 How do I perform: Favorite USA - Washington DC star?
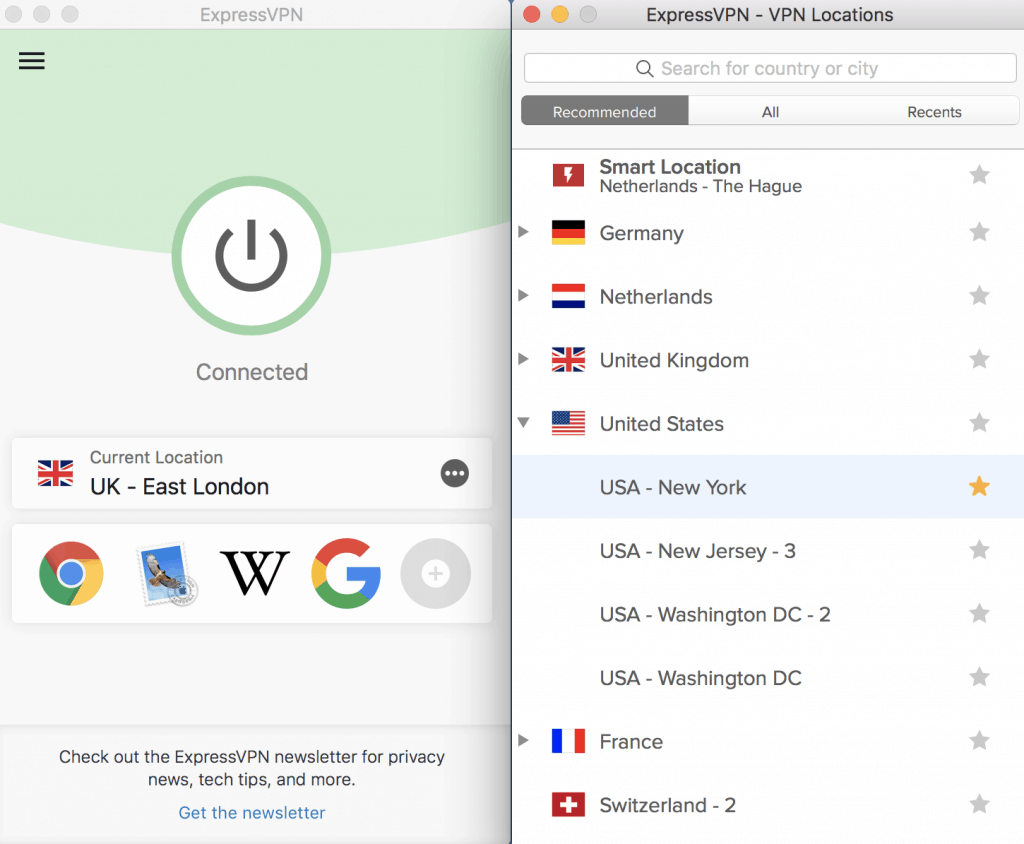979,677
